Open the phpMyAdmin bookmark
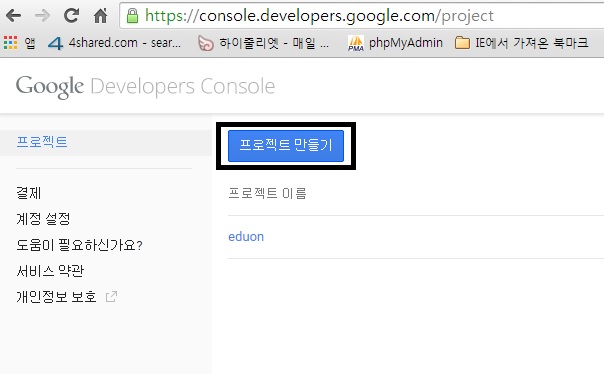Screen dimensions: 604x374 tap(395, 43)
